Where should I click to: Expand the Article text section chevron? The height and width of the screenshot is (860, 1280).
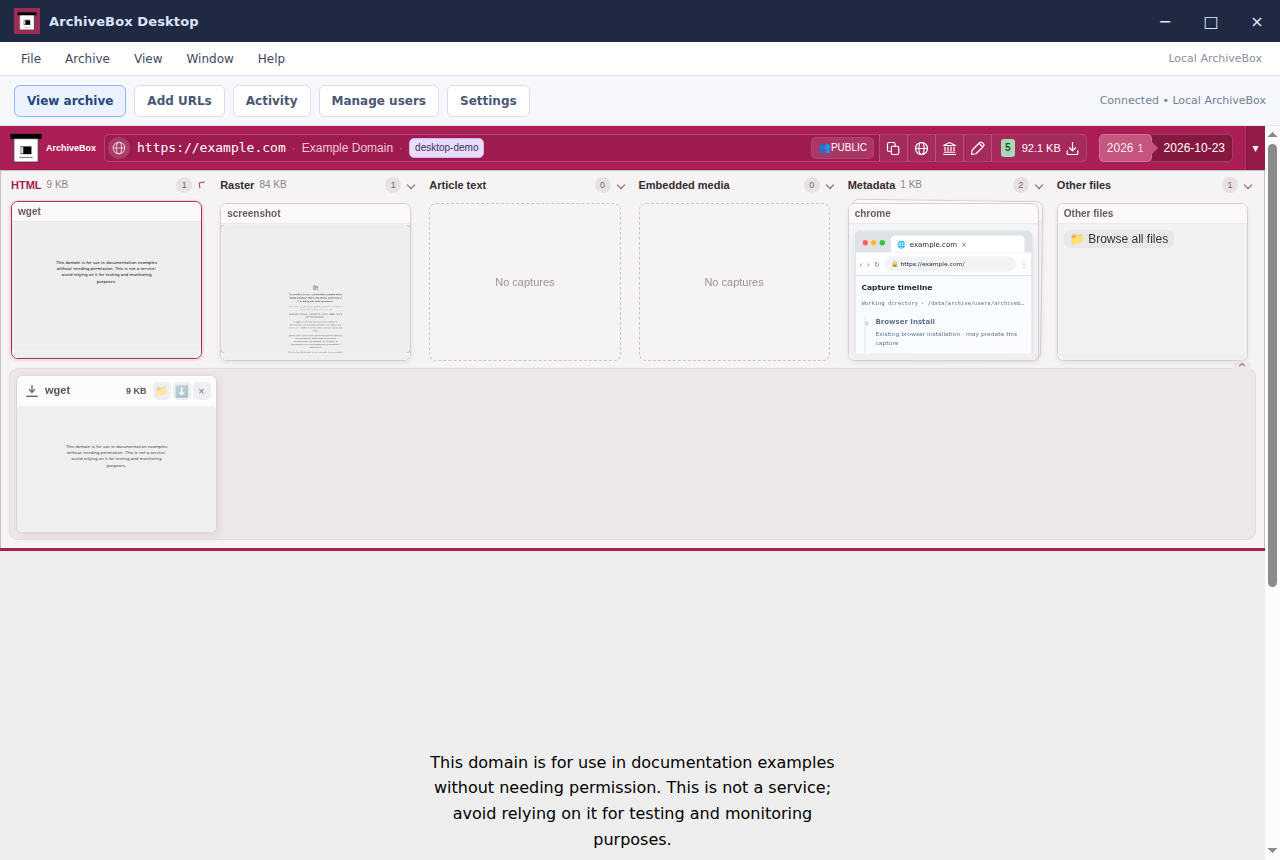pyautogui.click(x=621, y=186)
